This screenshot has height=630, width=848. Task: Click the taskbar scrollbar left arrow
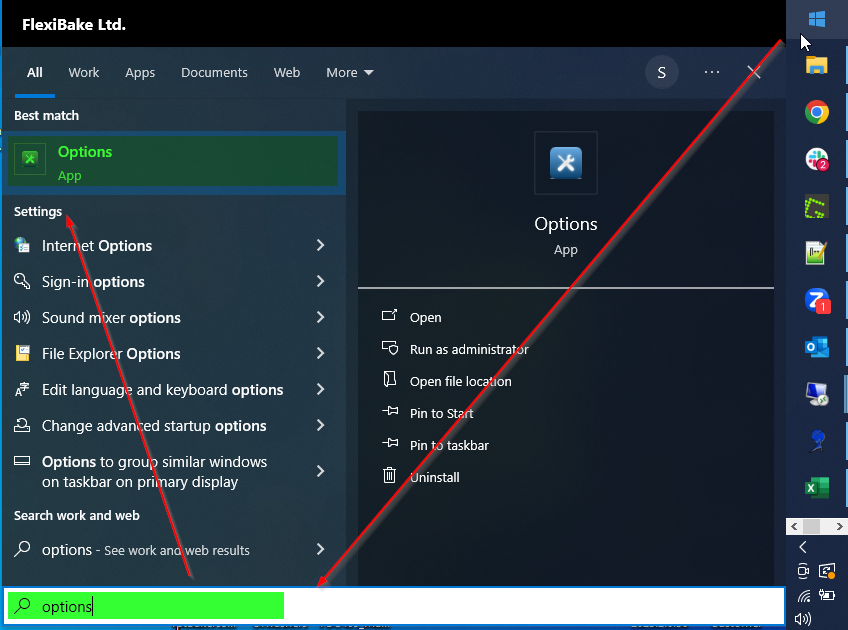pyautogui.click(x=794, y=526)
